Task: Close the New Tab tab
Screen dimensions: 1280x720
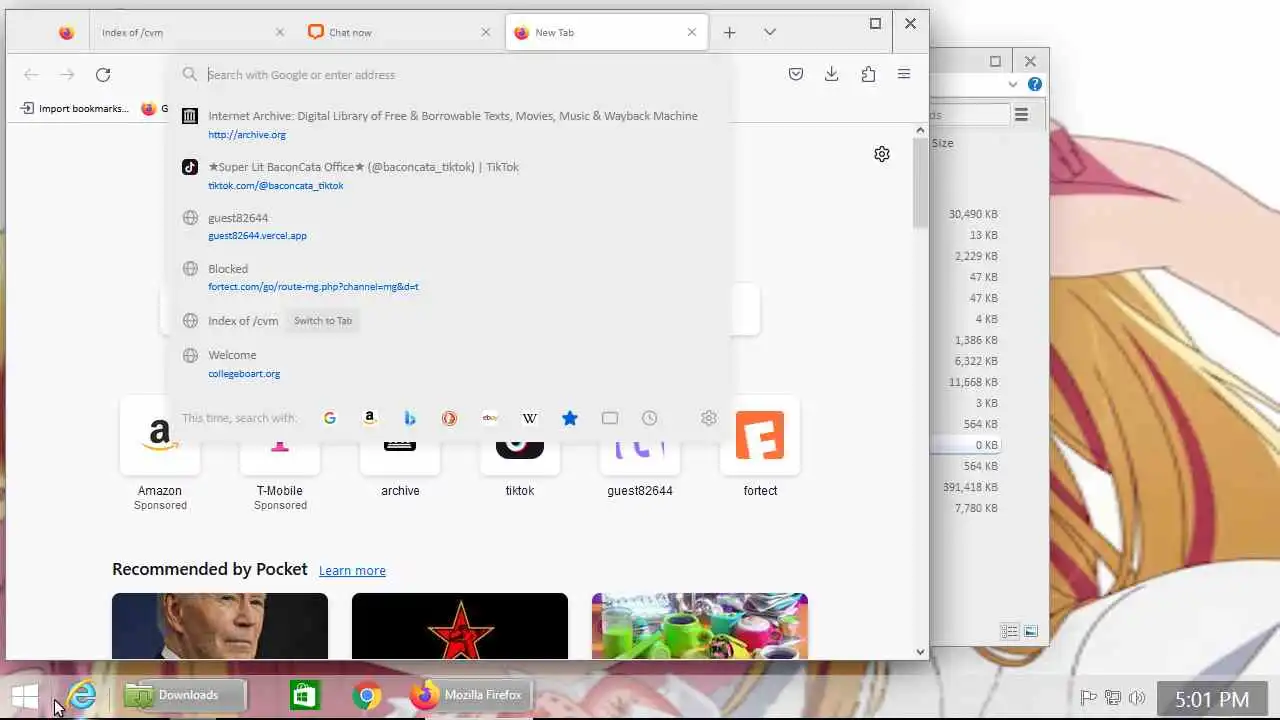Action: tap(692, 32)
